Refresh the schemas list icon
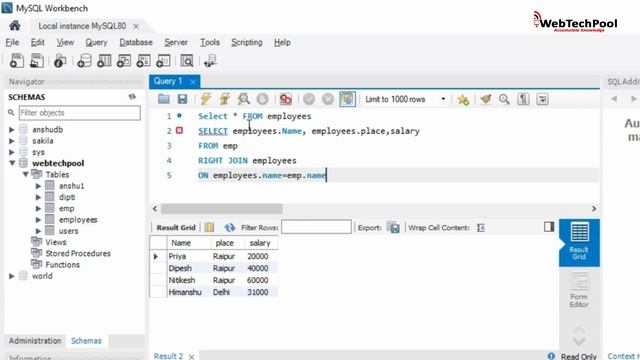 (132, 97)
